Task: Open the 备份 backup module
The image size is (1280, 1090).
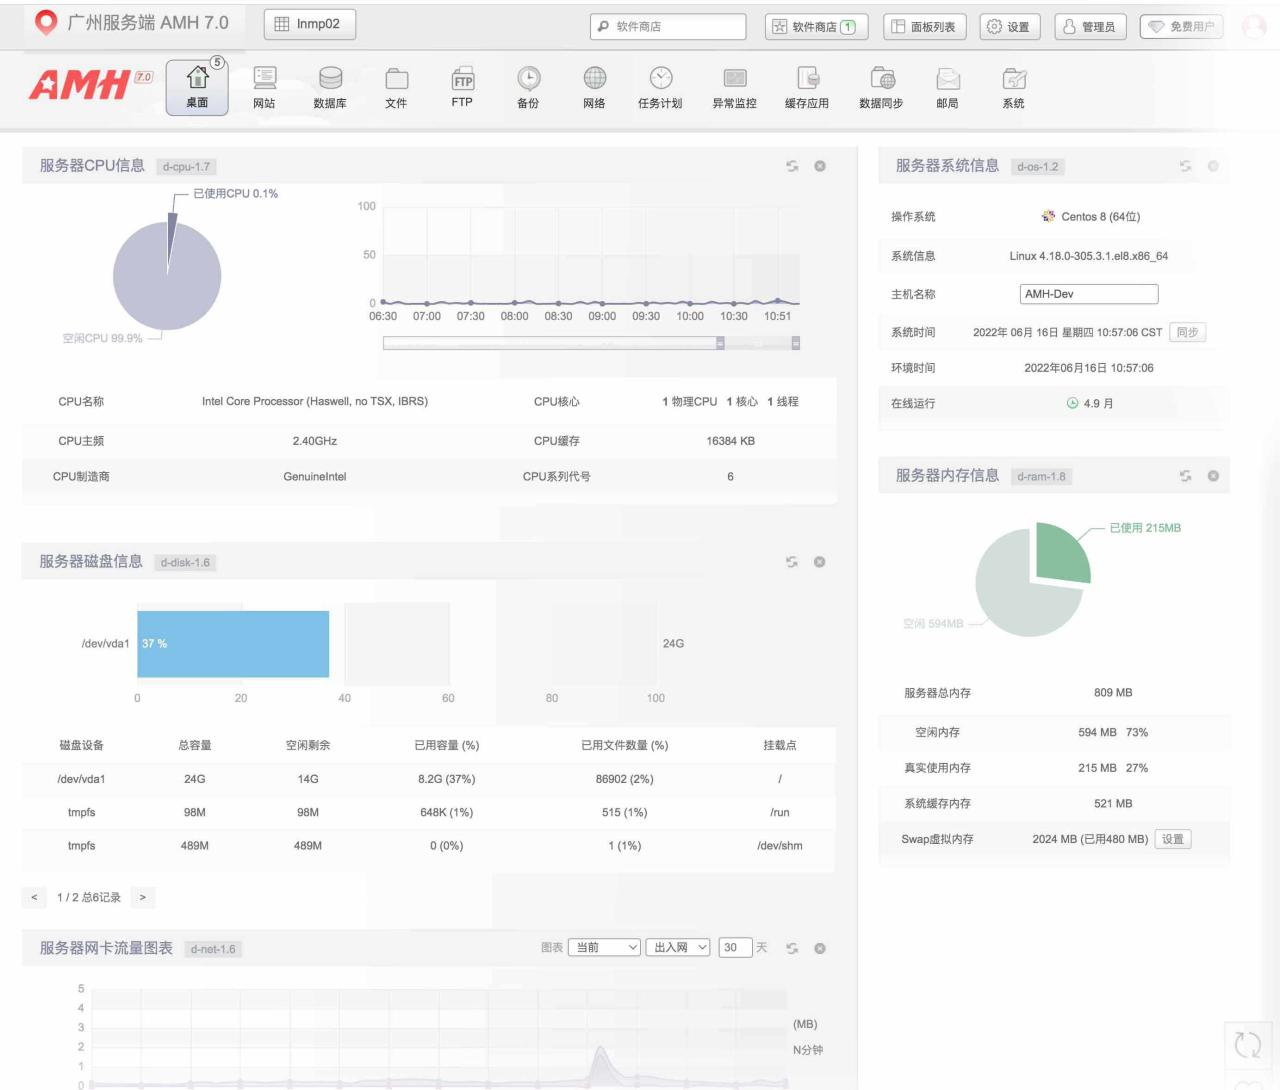Action: point(528,87)
